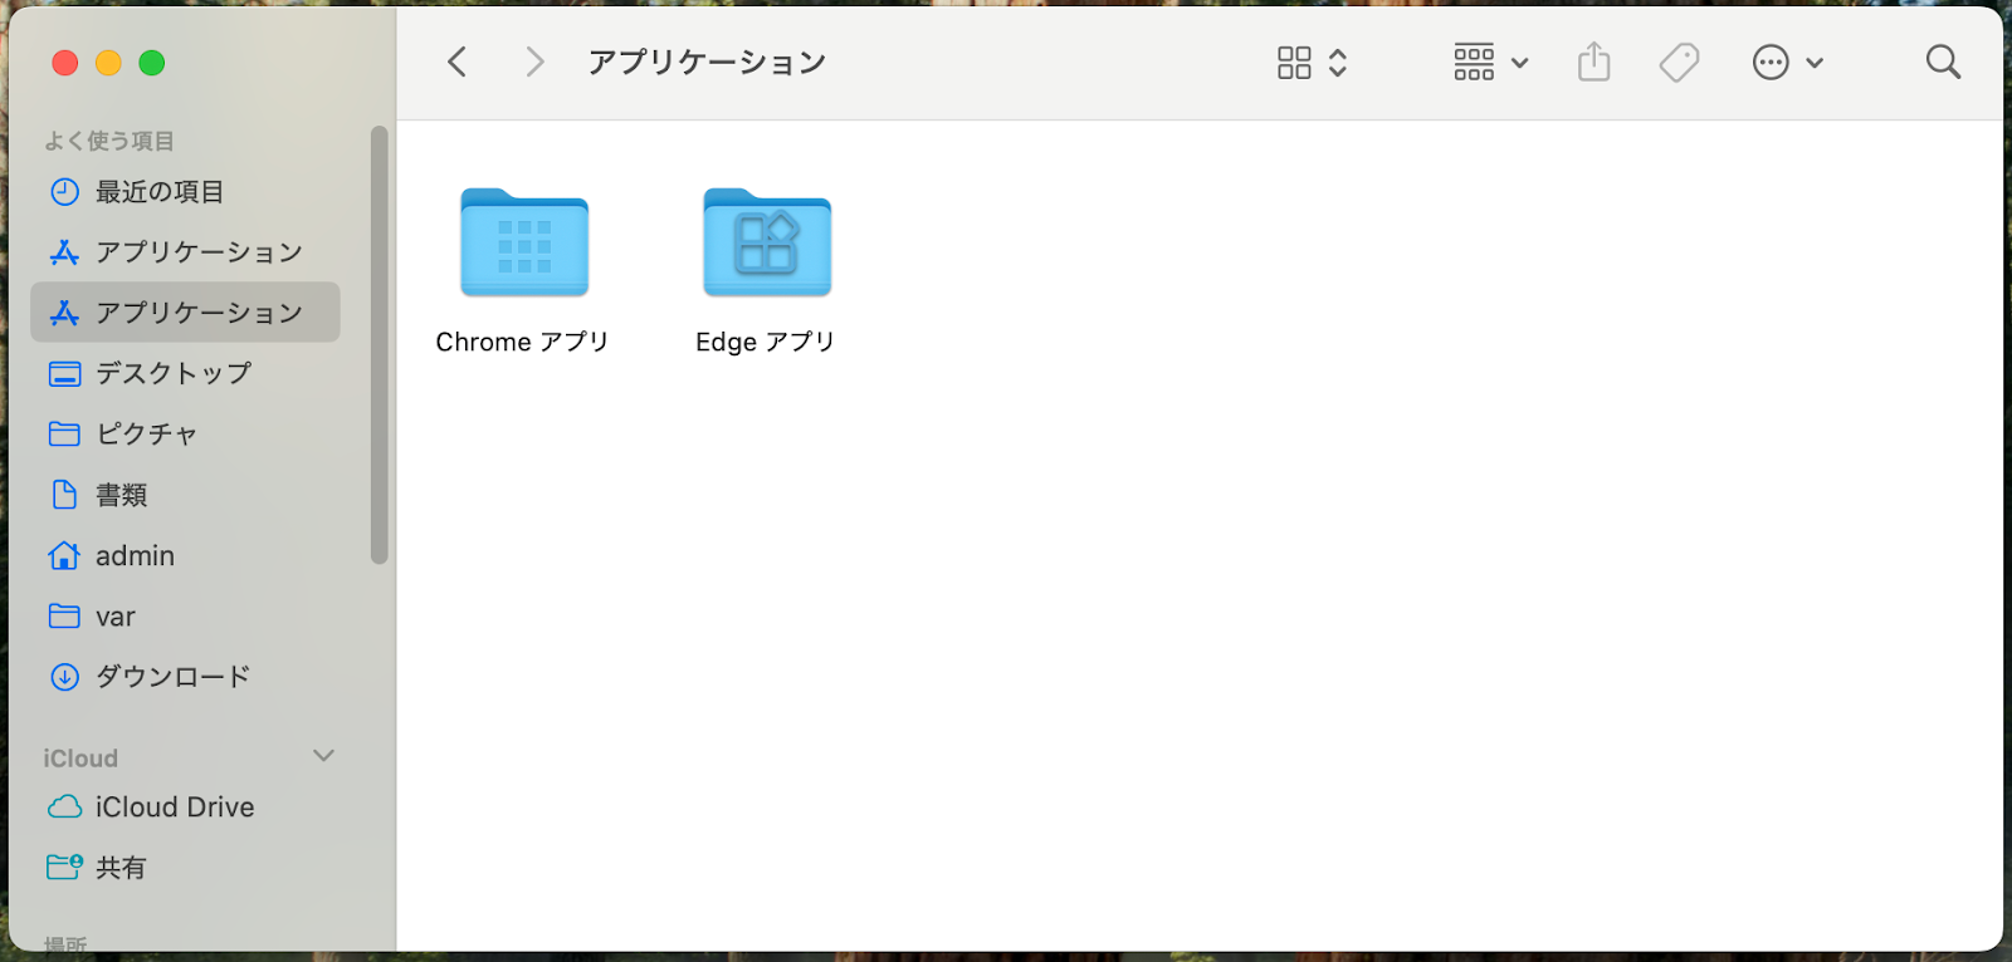Open the Edge アプリ folder
This screenshot has height=962, width=2012.
pos(766,243)
